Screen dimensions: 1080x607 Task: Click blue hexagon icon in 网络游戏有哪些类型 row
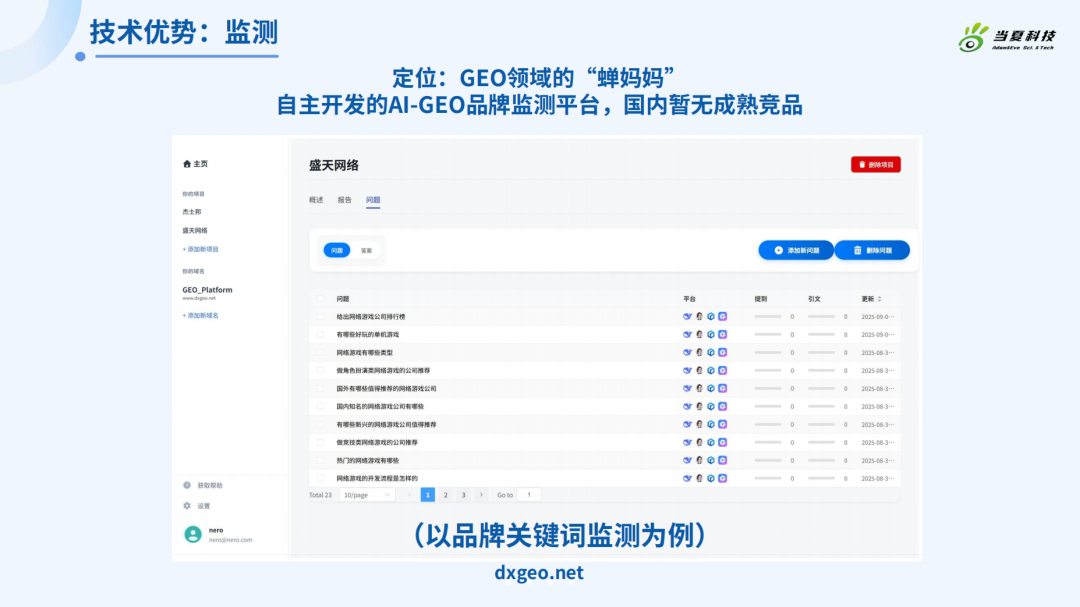pos(711,353)
